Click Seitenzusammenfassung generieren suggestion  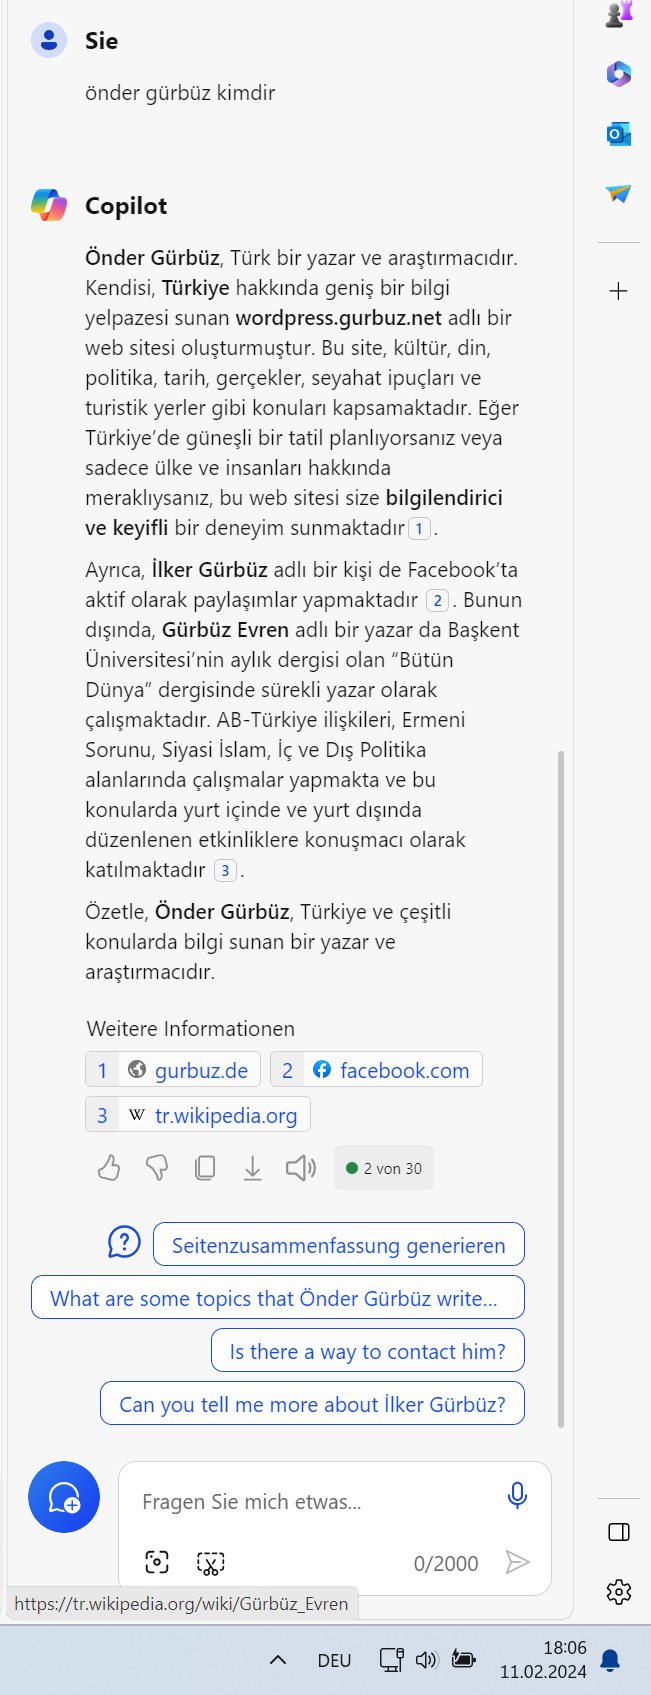pos(339,1245)
